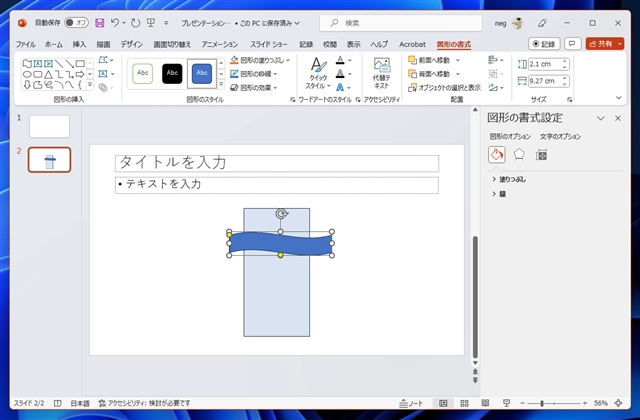Image resolution: width=640 pixels, height=420 pixels.
Task: Open text outline A dropdown
Action: pos(343,74)
